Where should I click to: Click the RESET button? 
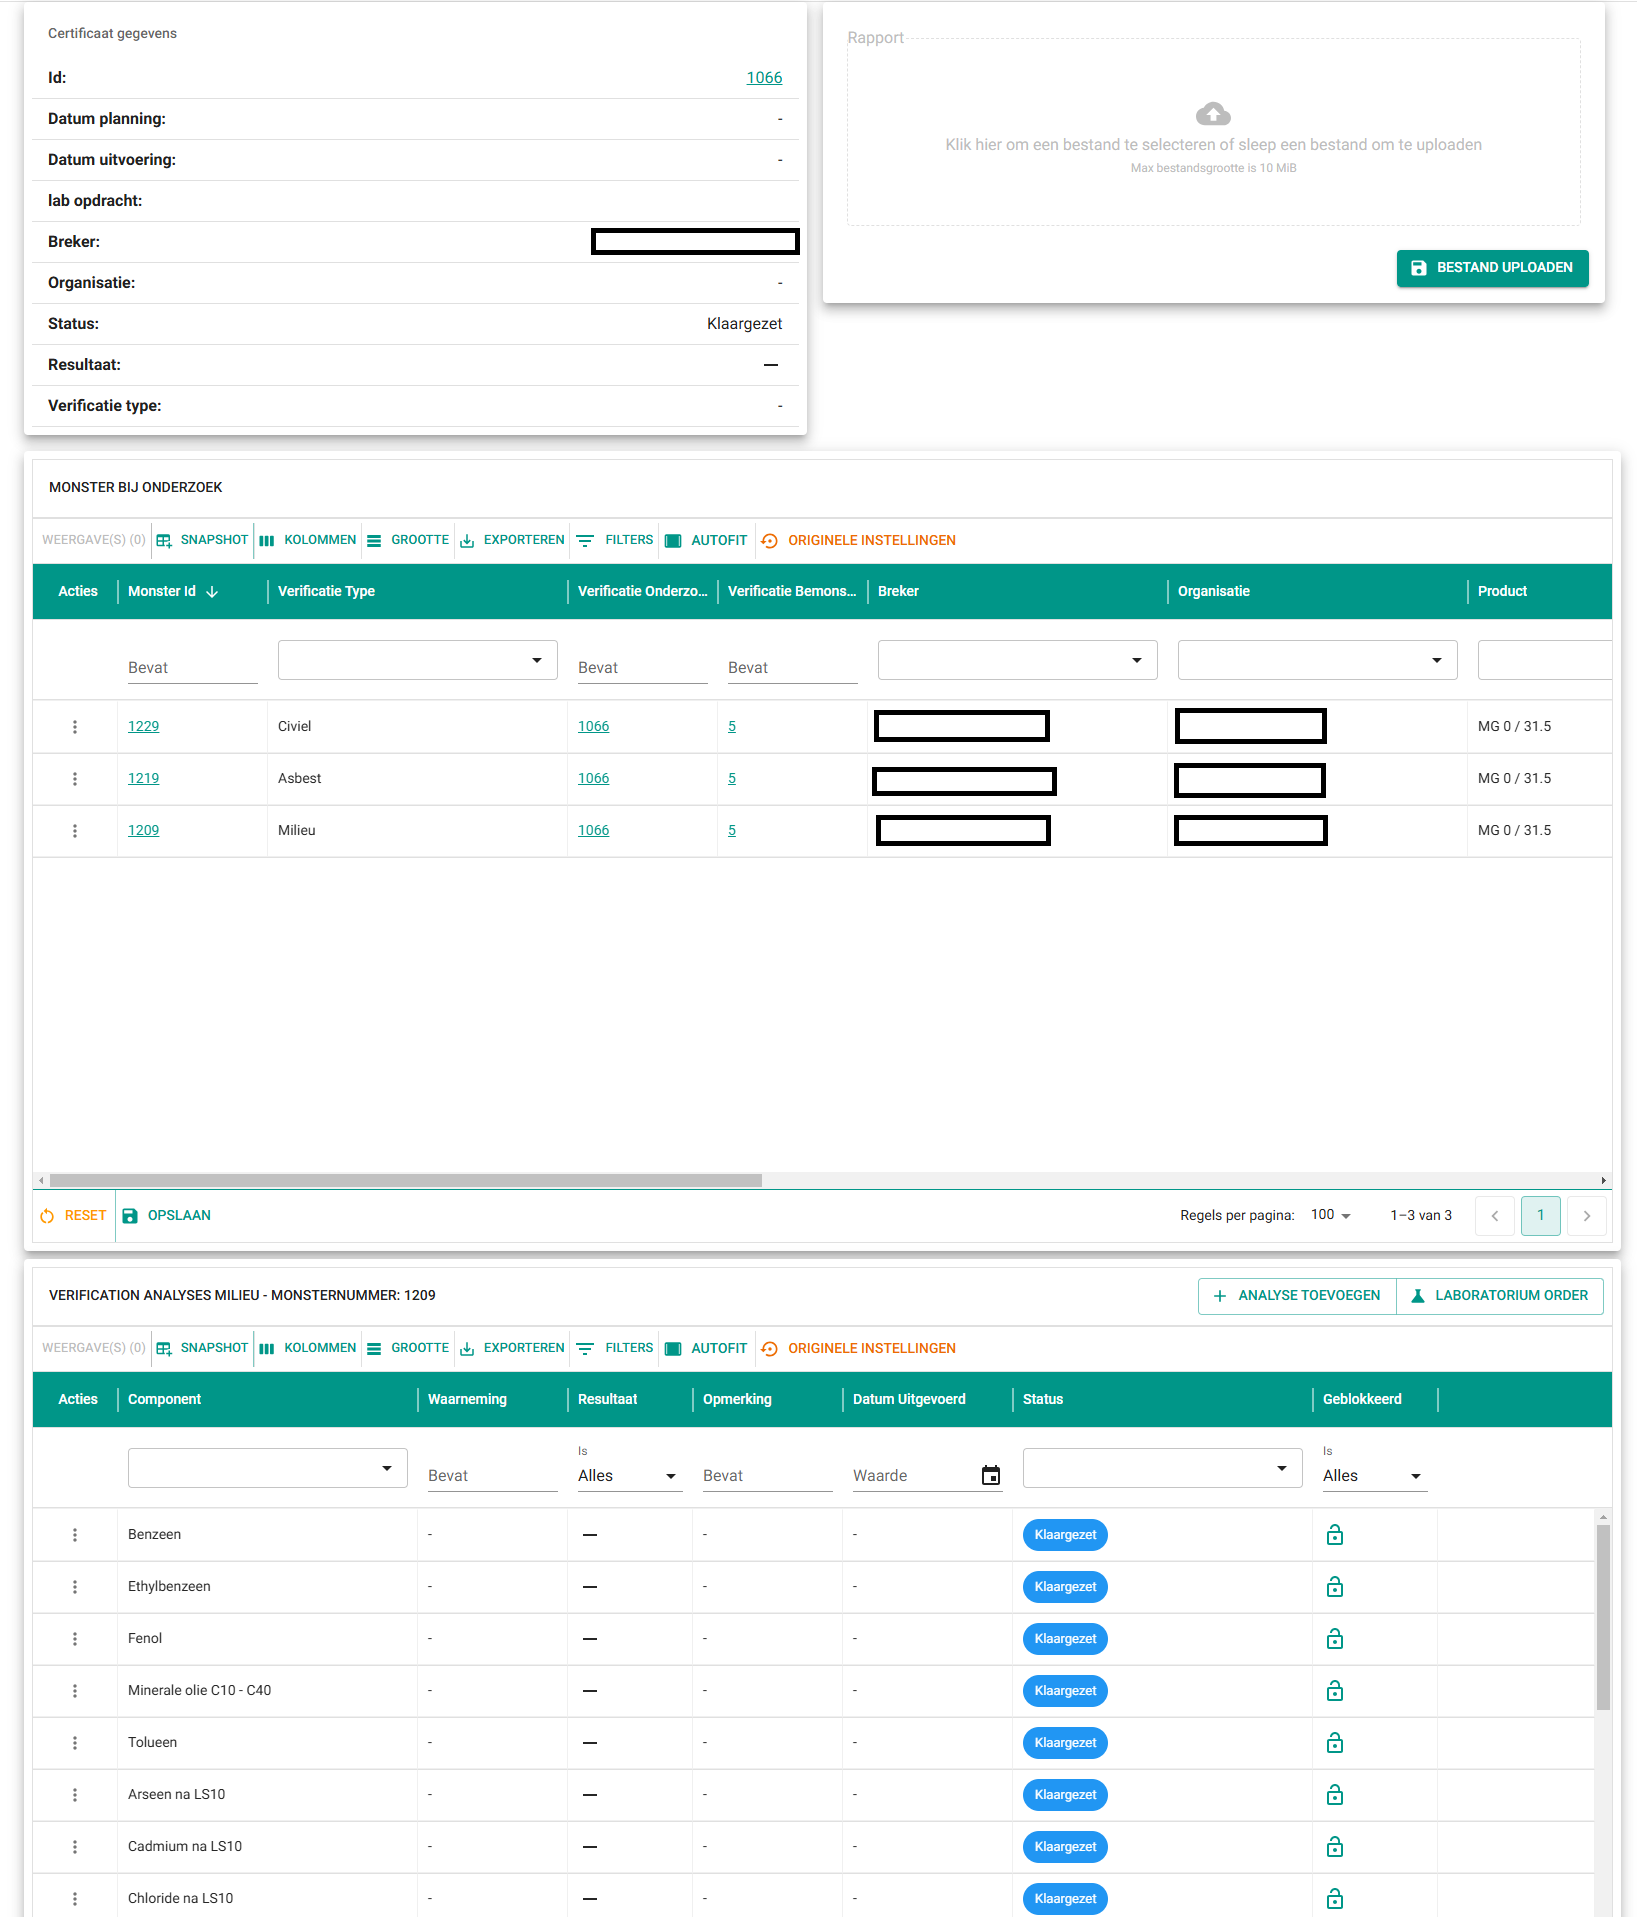click(73, 1216)
